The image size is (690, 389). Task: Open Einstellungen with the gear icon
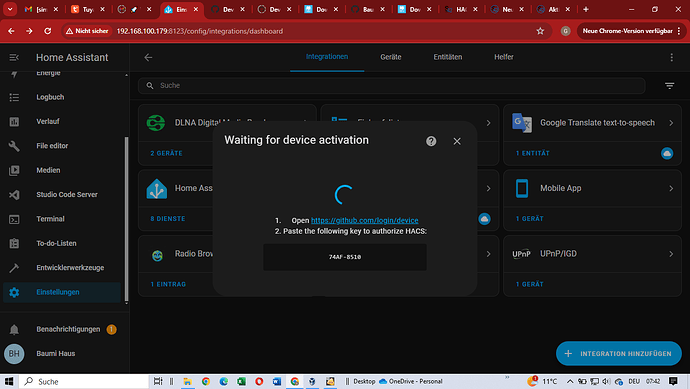coord(62,292)
